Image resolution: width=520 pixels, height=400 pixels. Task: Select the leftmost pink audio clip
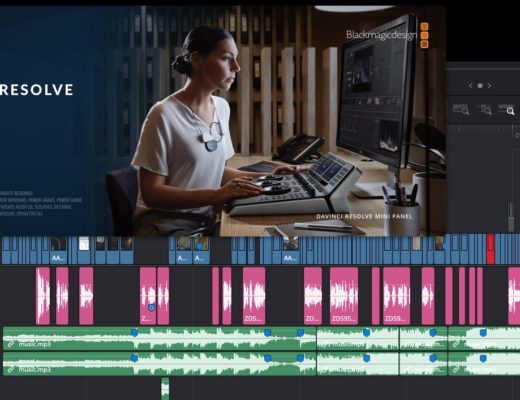(x=43, y=296)
